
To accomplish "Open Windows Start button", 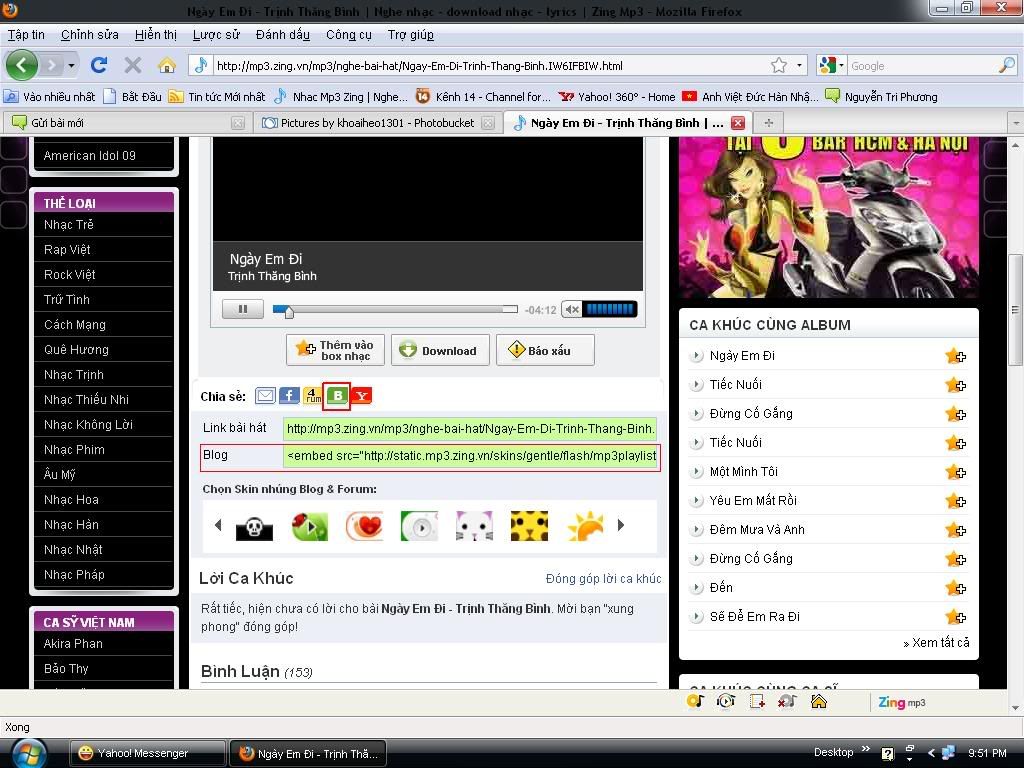I will (x=28, y=753).
